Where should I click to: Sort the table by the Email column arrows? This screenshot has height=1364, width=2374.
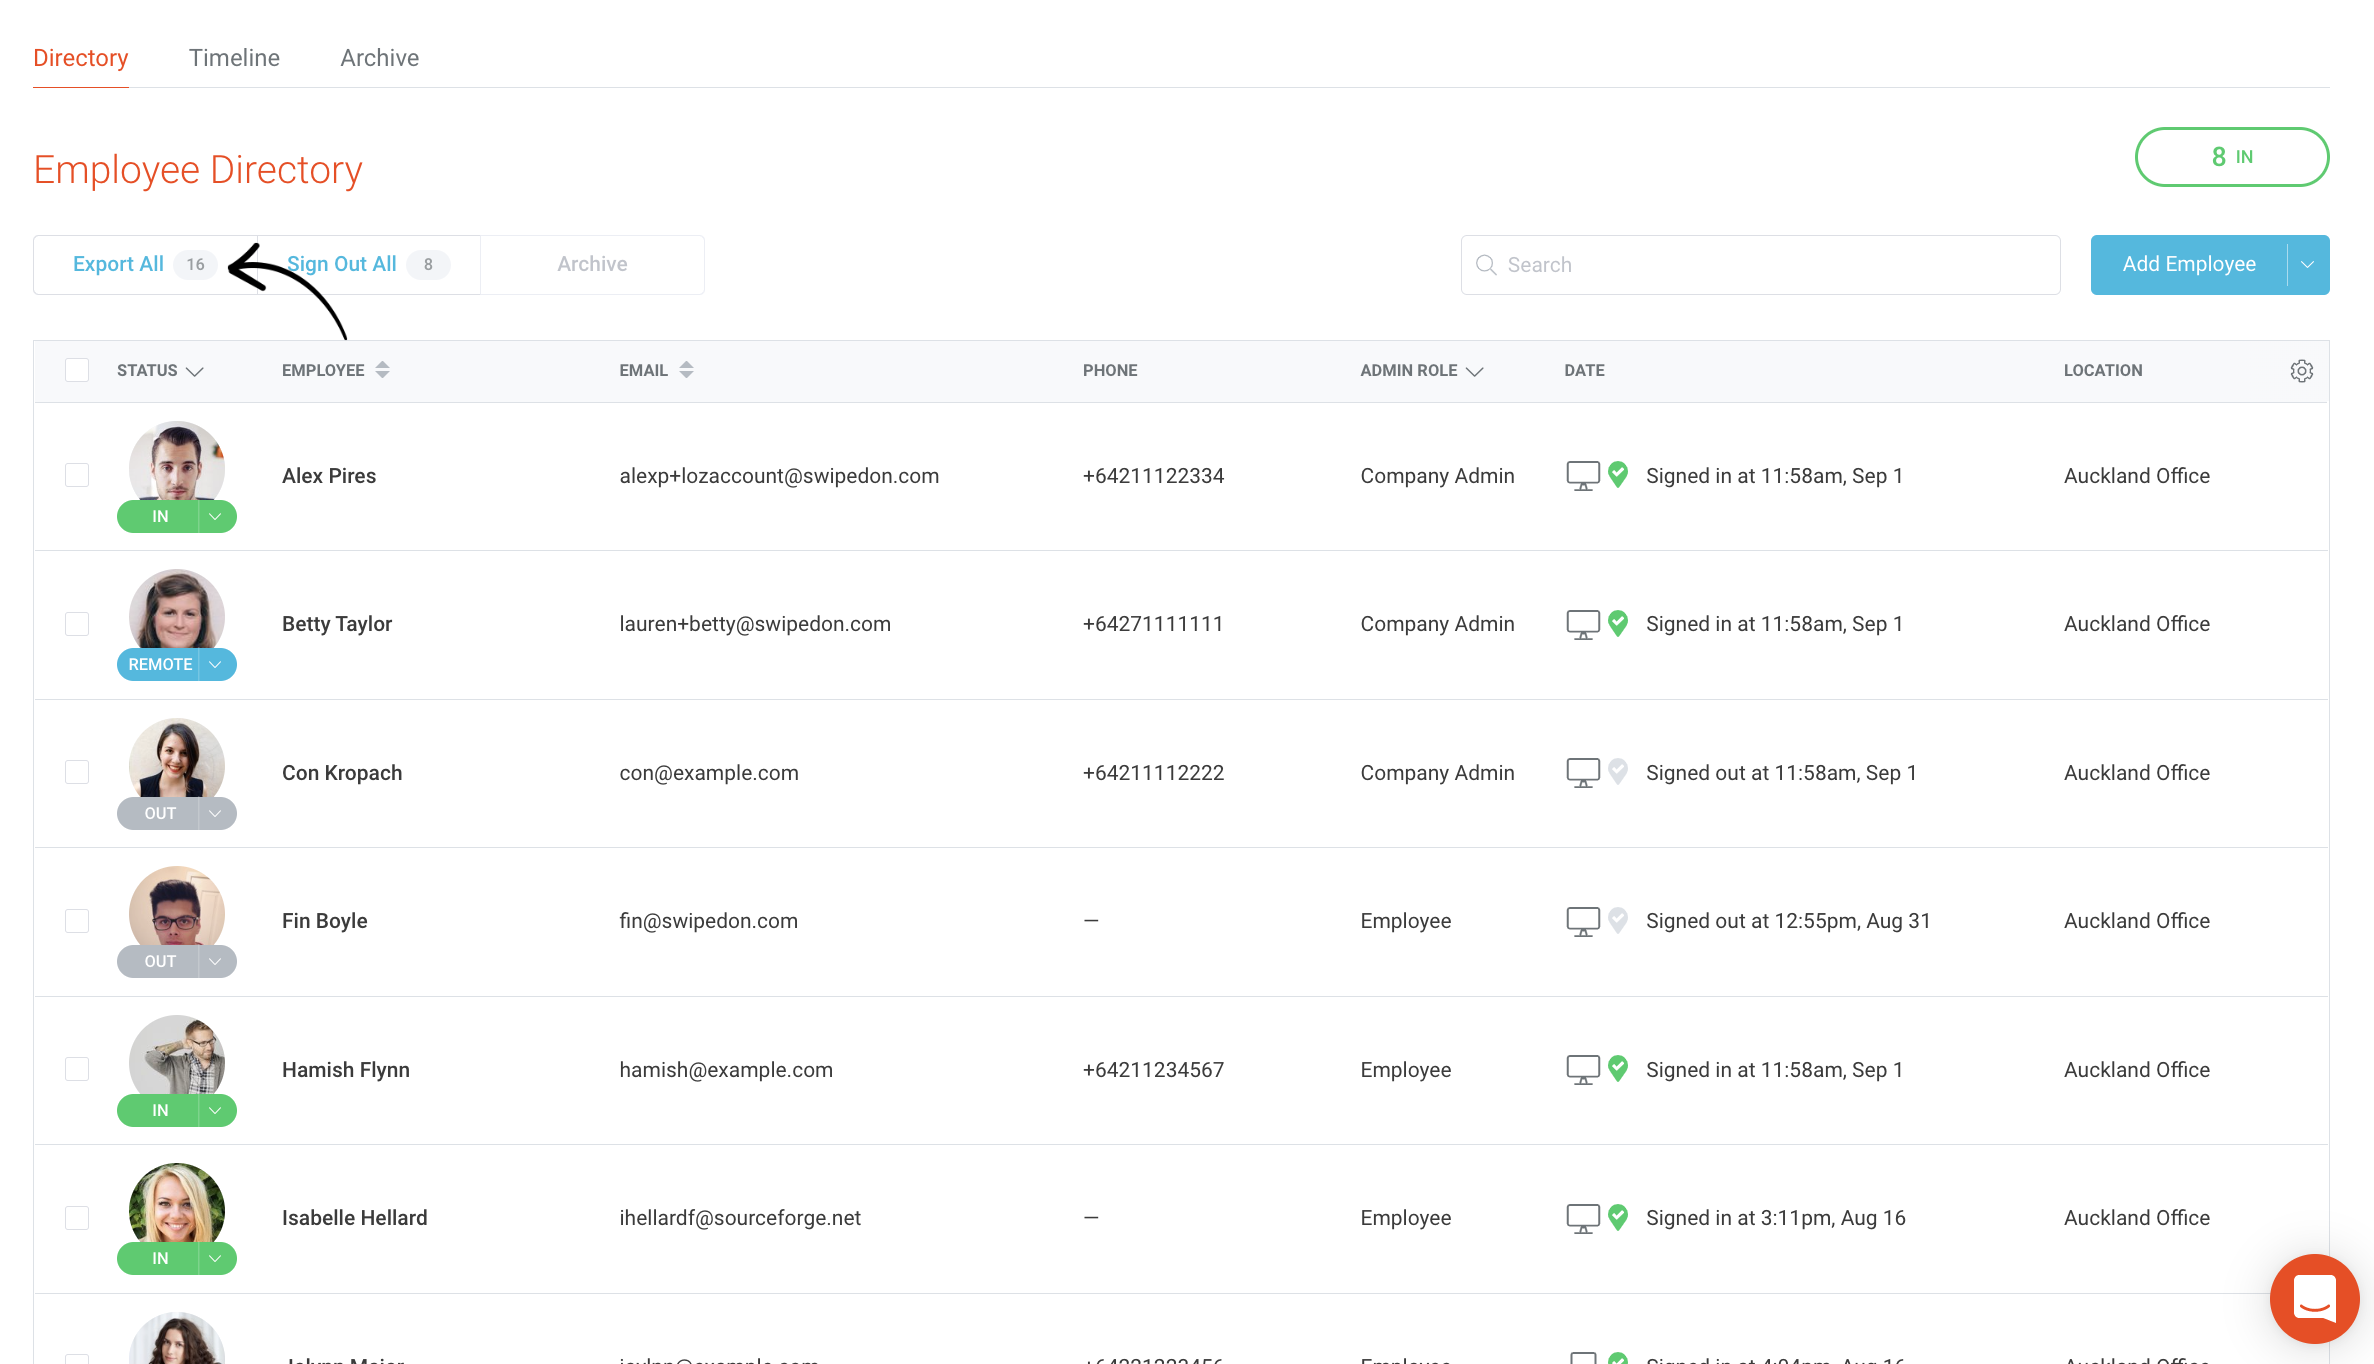pyautogui.click(x=686, y=370)
